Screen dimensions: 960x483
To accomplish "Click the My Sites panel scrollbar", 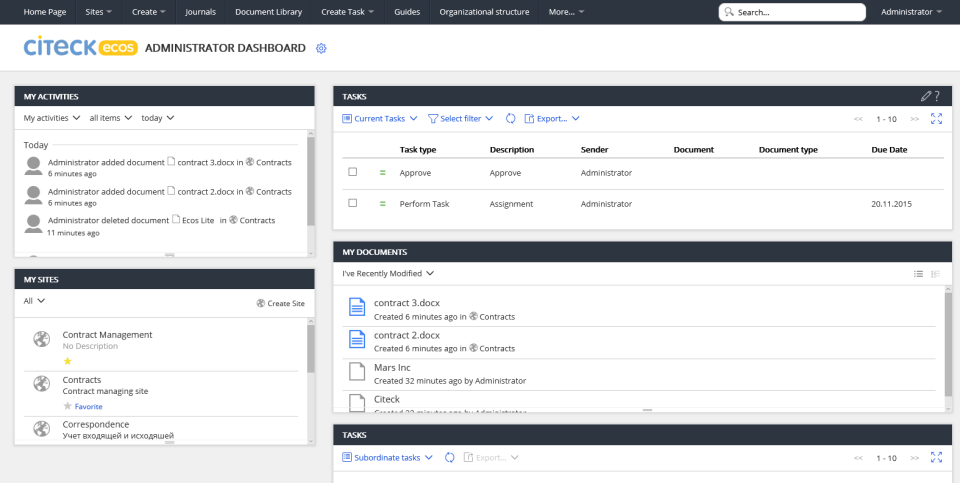I will tap(310, 350).
